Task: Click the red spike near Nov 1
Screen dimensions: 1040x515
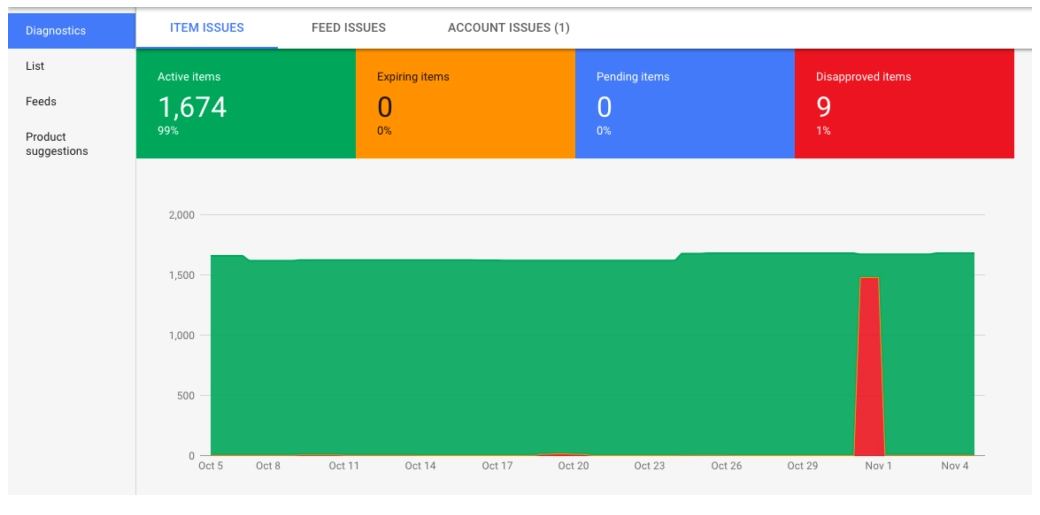Action: 868,365
